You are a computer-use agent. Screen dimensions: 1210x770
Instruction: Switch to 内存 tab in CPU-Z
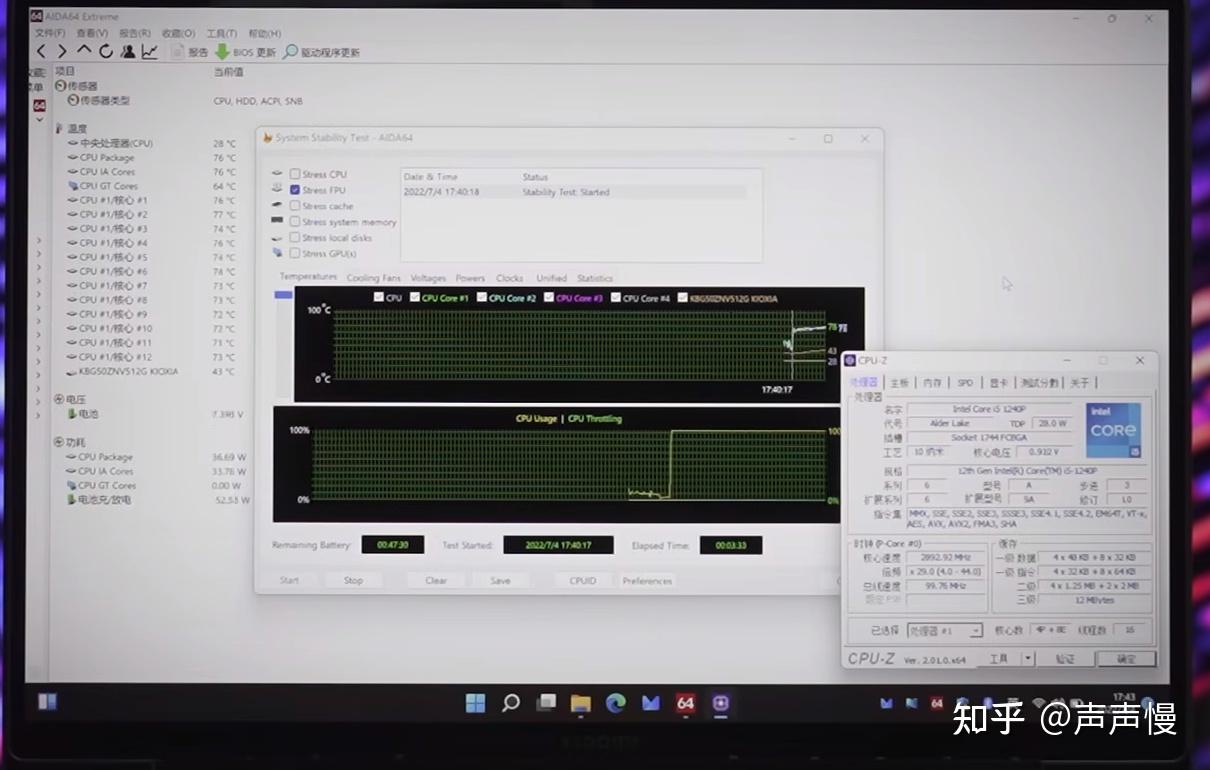point(932,382)
